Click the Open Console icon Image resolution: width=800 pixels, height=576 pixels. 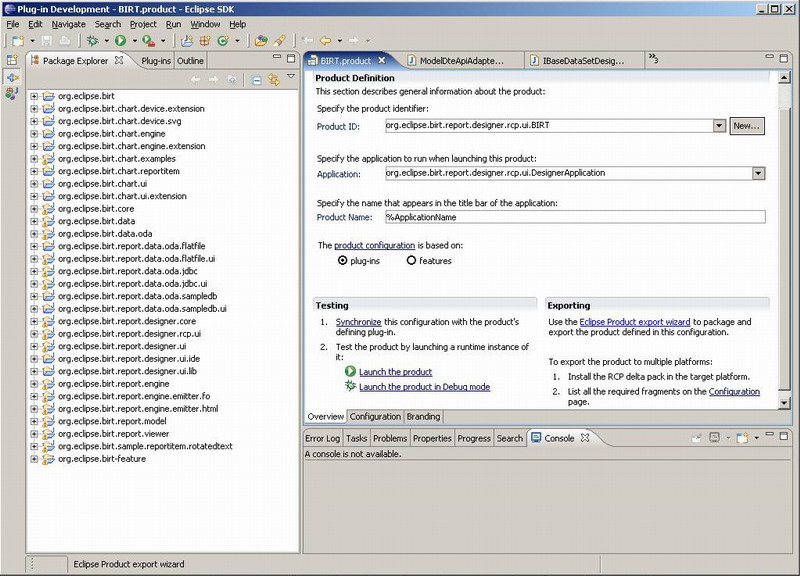pyautogui.click(x=742, y=438)
